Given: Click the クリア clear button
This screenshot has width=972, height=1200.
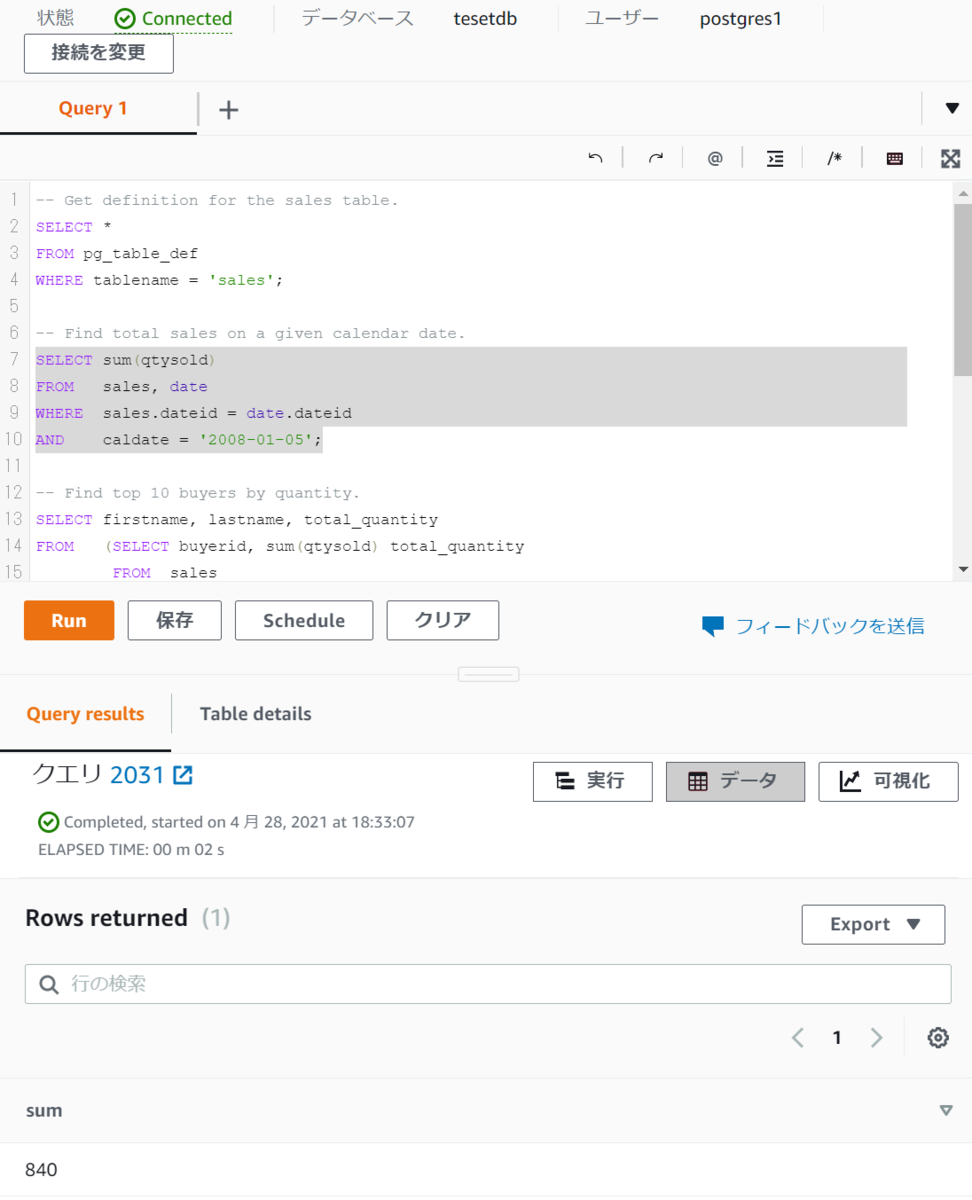Looking at the screenshot, I should coord(443,621).
